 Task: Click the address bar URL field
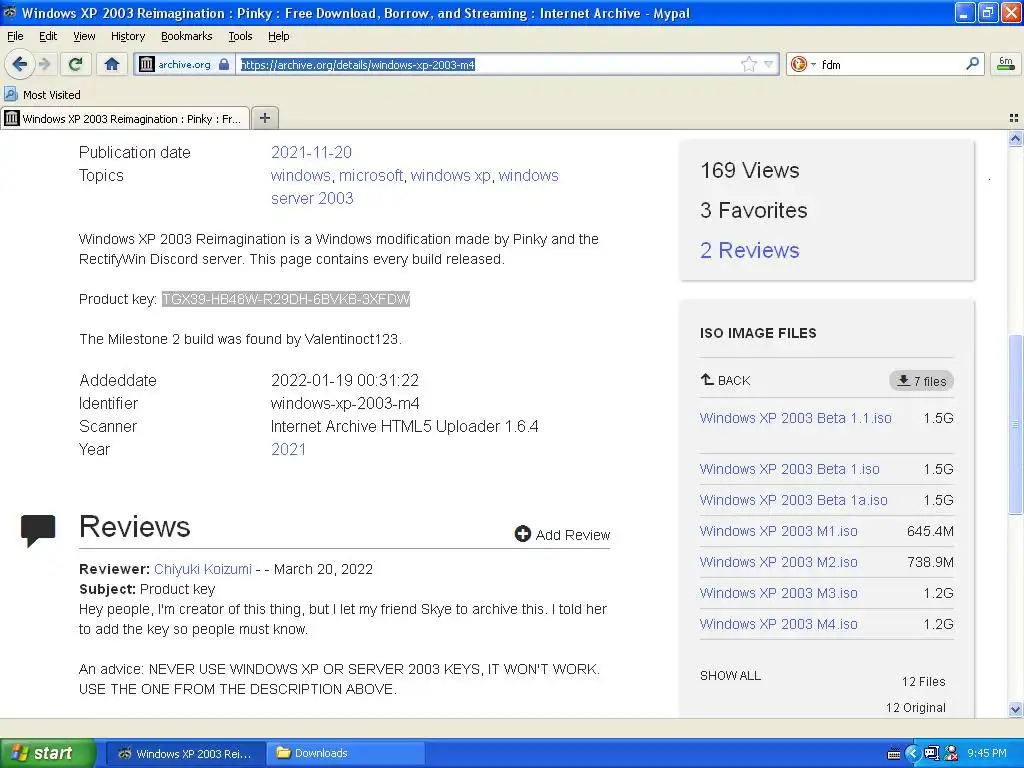pos(488,65)
